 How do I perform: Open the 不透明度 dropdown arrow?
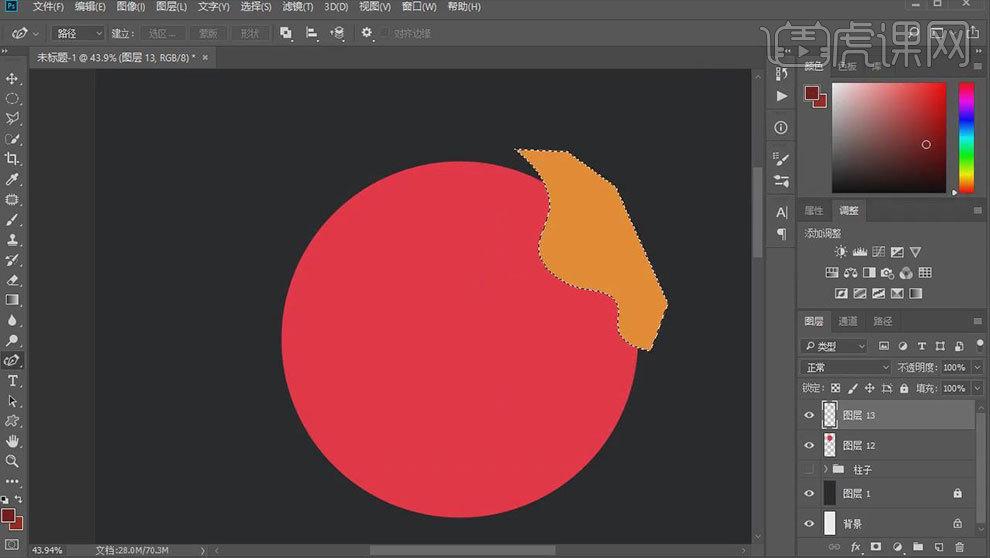click(977, 367)
